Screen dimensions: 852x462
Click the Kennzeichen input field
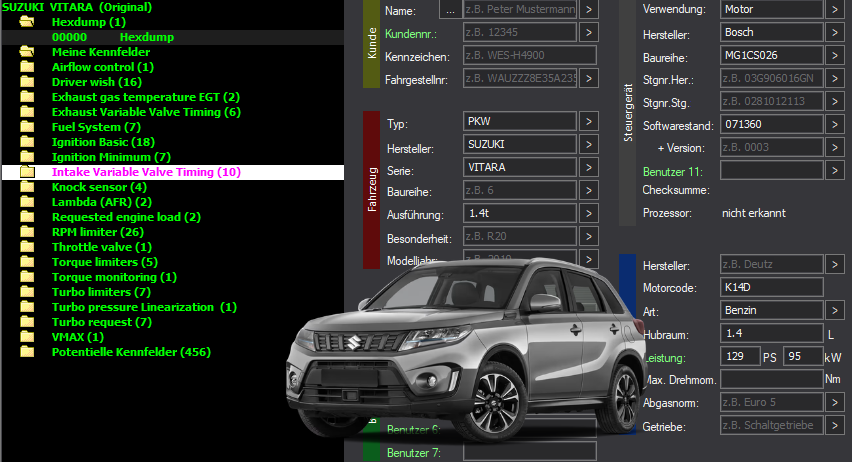pos(530,55)
